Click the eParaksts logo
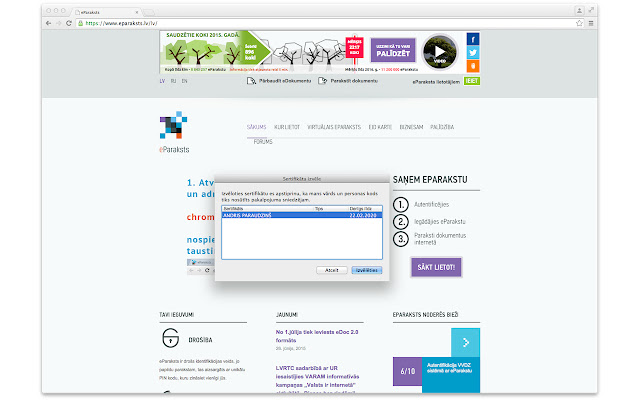 pos(174,132)
